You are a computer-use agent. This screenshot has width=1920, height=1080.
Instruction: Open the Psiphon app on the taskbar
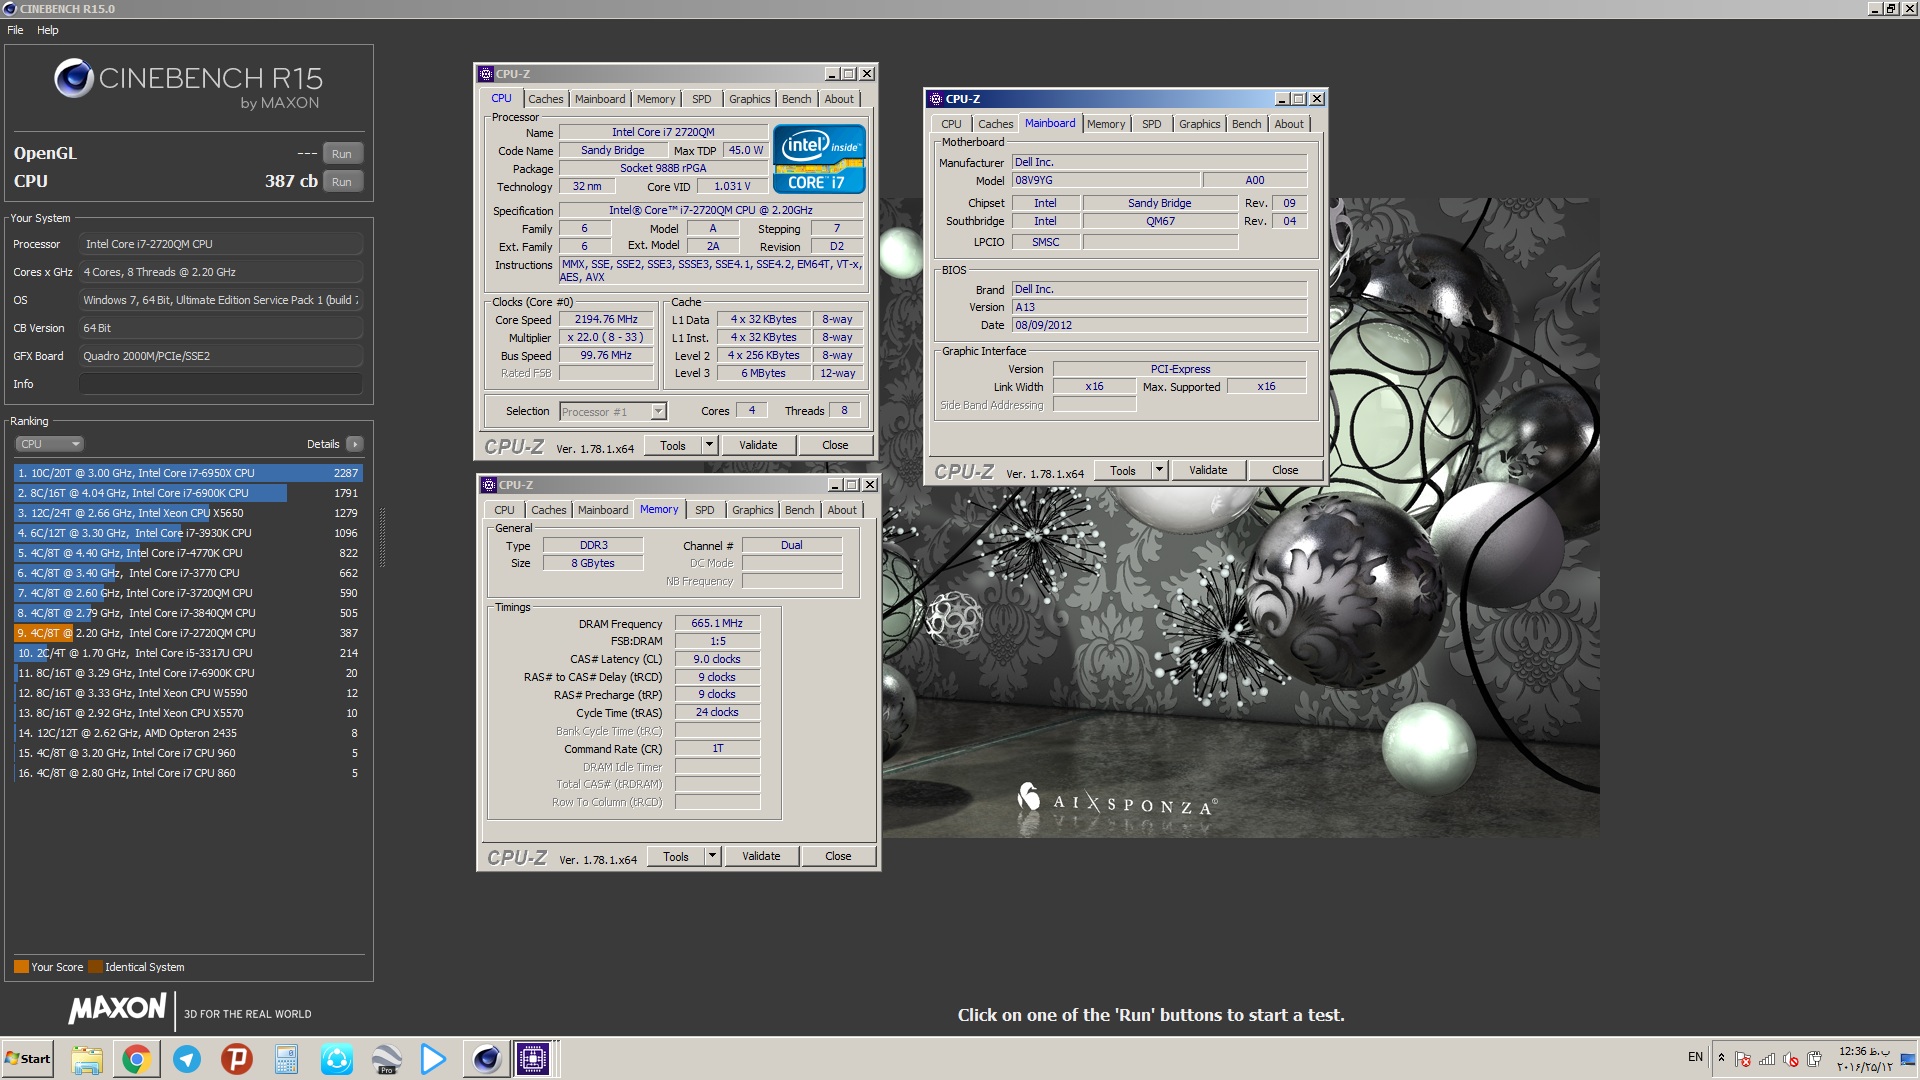[x=237, y=1059]
